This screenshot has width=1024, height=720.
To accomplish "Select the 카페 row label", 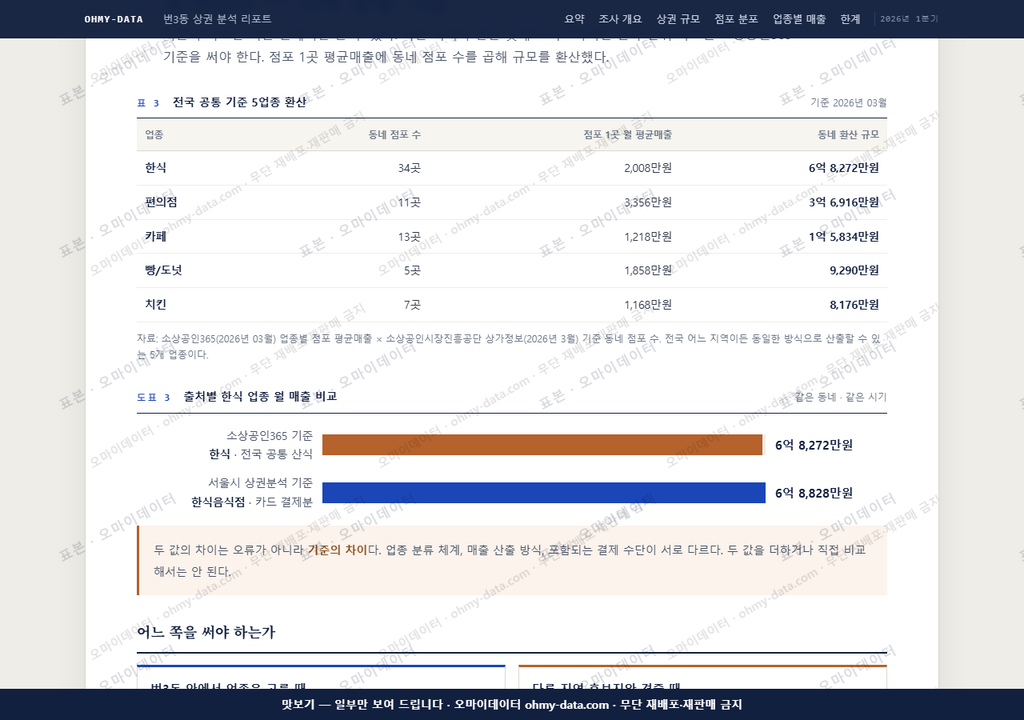I will pos(155,237).
